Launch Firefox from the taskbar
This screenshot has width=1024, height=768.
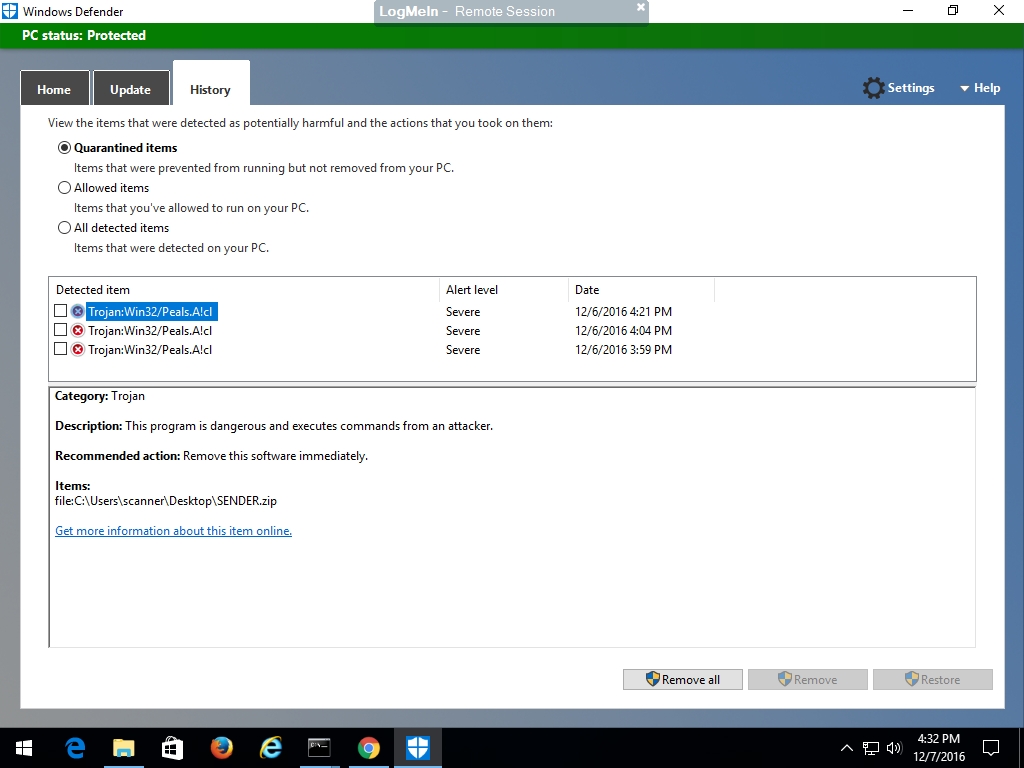click(221, 748)
